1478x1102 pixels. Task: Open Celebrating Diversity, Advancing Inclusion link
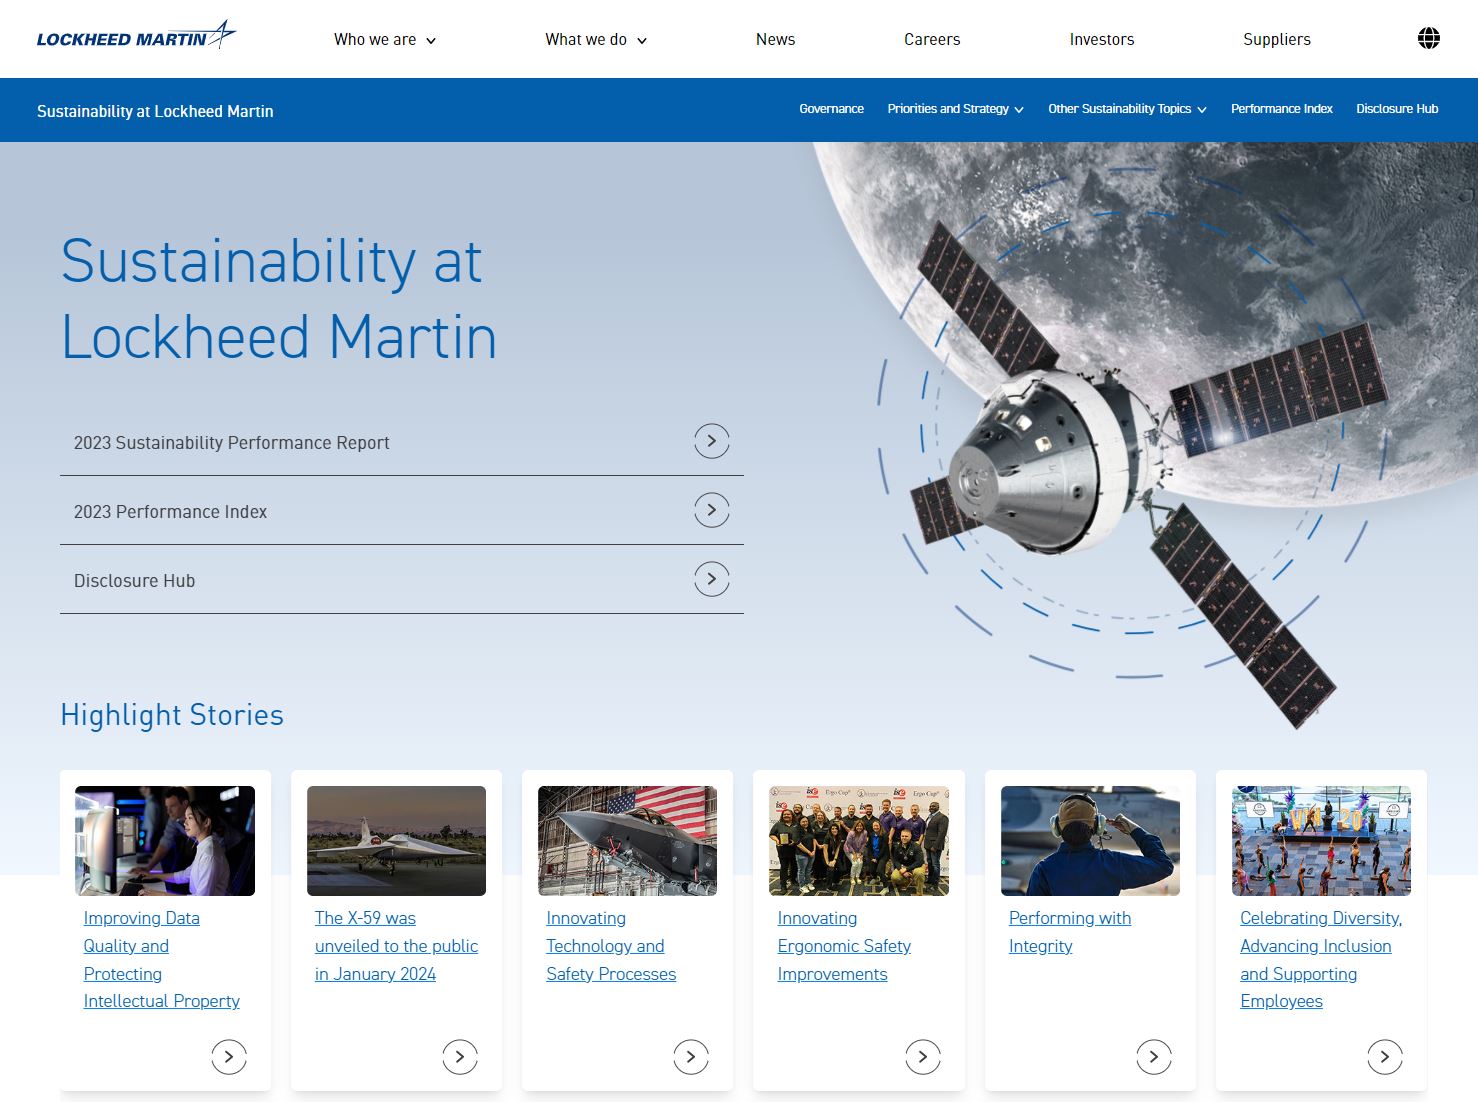1321,959
